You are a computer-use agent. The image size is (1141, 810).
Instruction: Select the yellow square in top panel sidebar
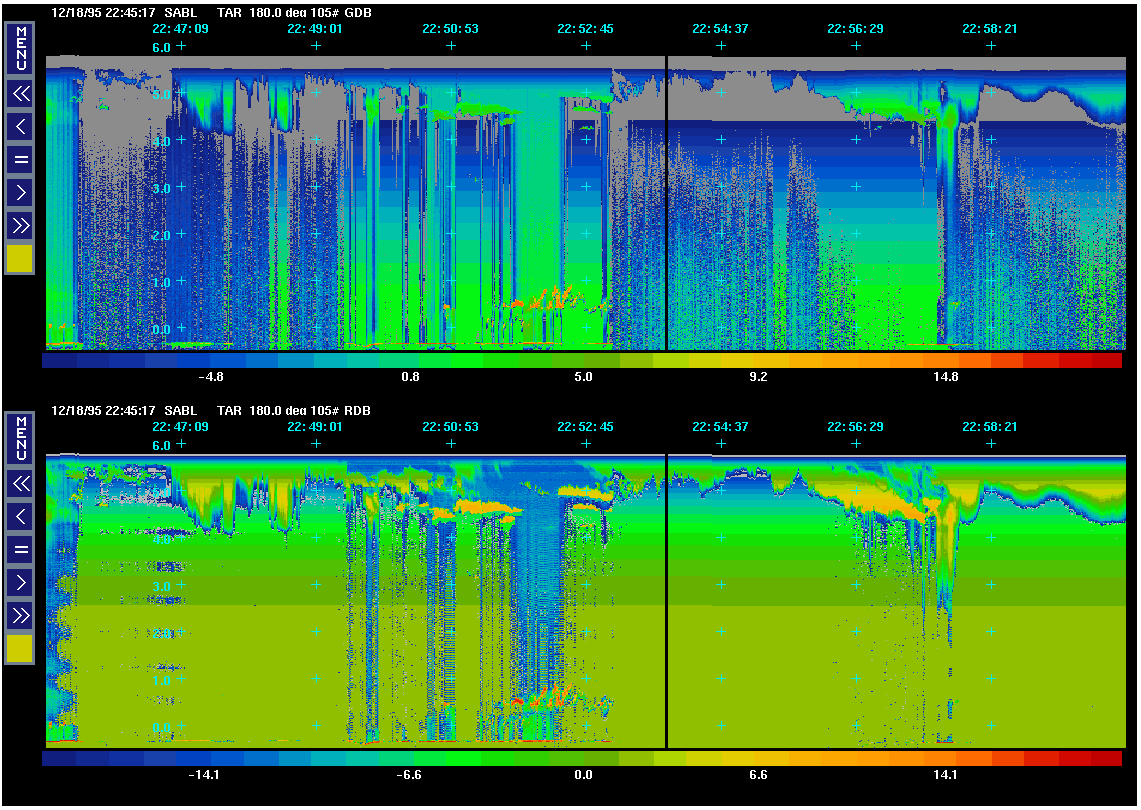(20, 259)
